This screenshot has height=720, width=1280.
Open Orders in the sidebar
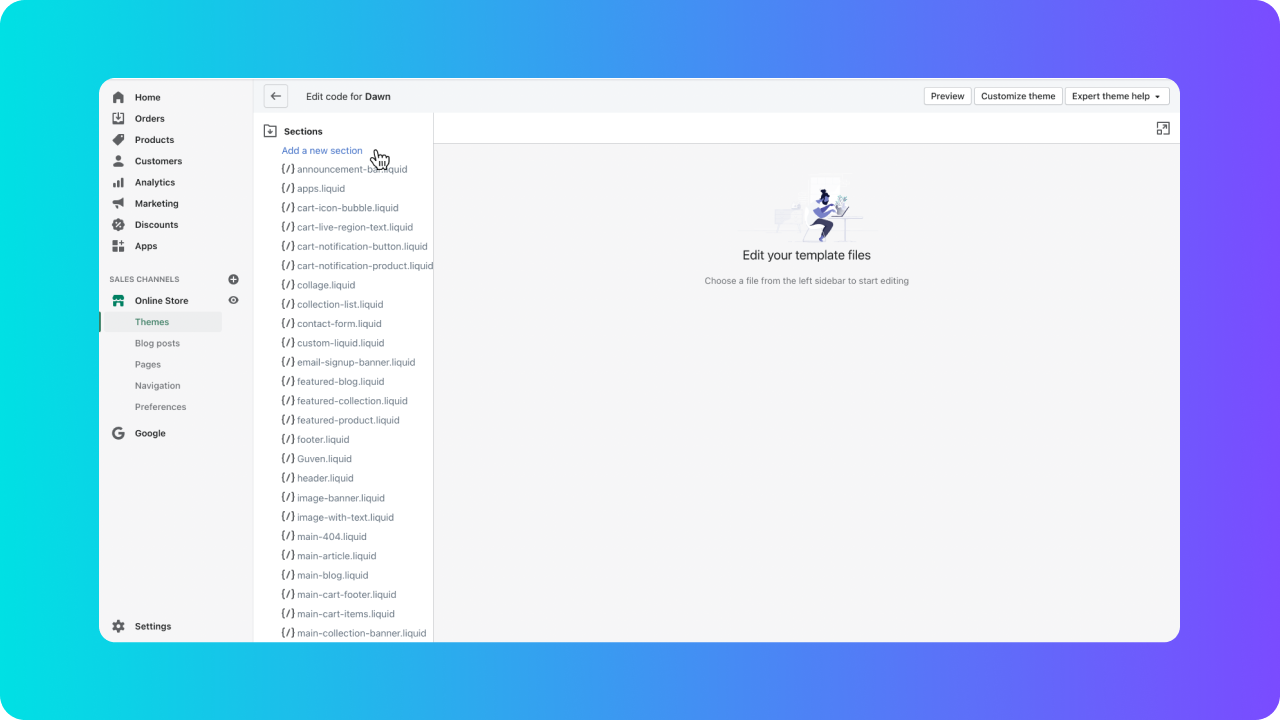[x=150, y=119]
